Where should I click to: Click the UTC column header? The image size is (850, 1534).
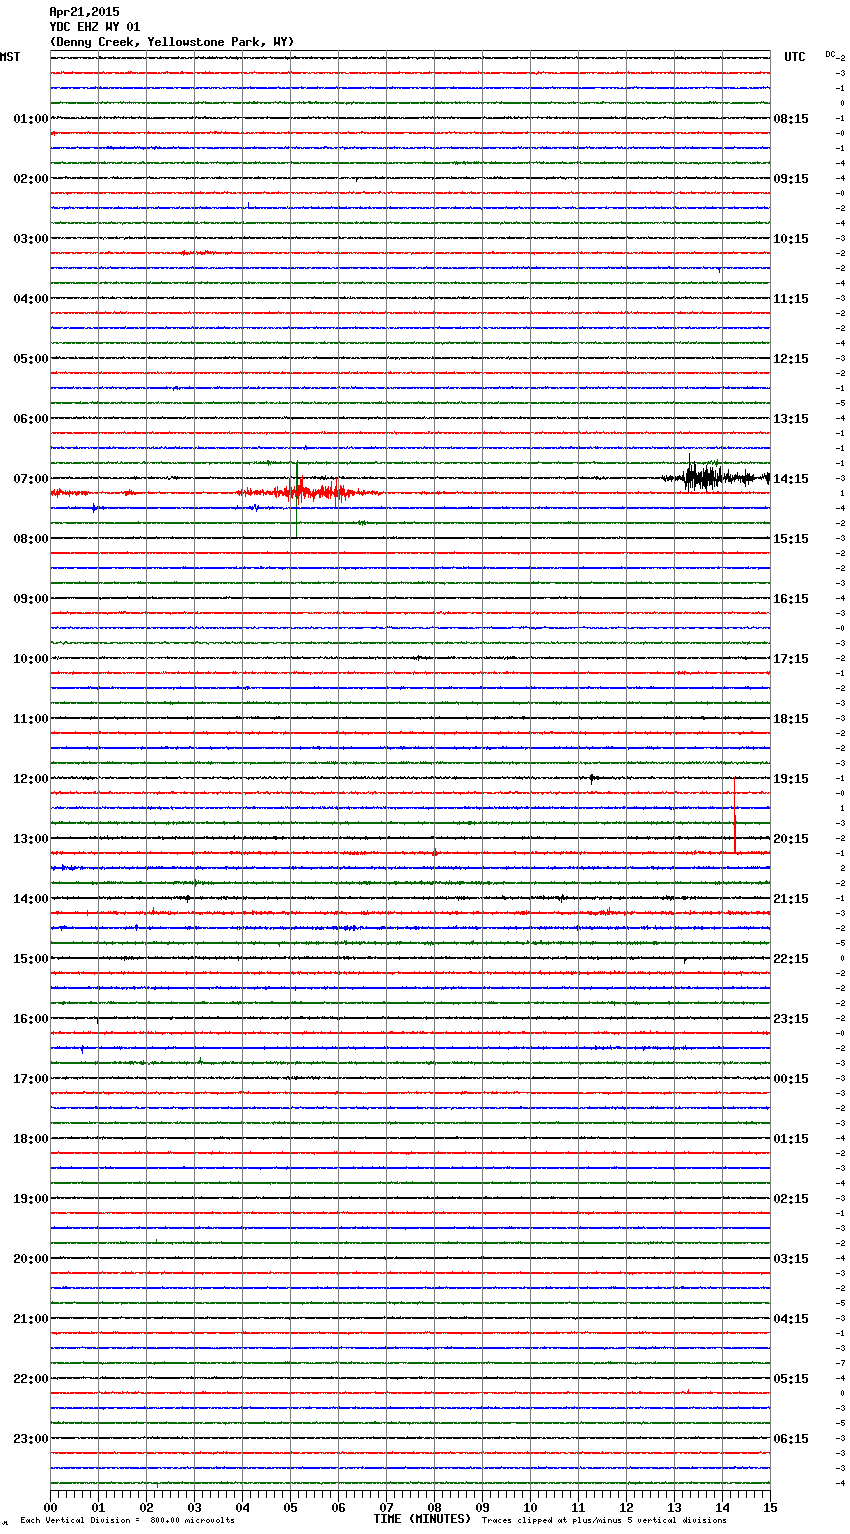(x=795, y=57)
